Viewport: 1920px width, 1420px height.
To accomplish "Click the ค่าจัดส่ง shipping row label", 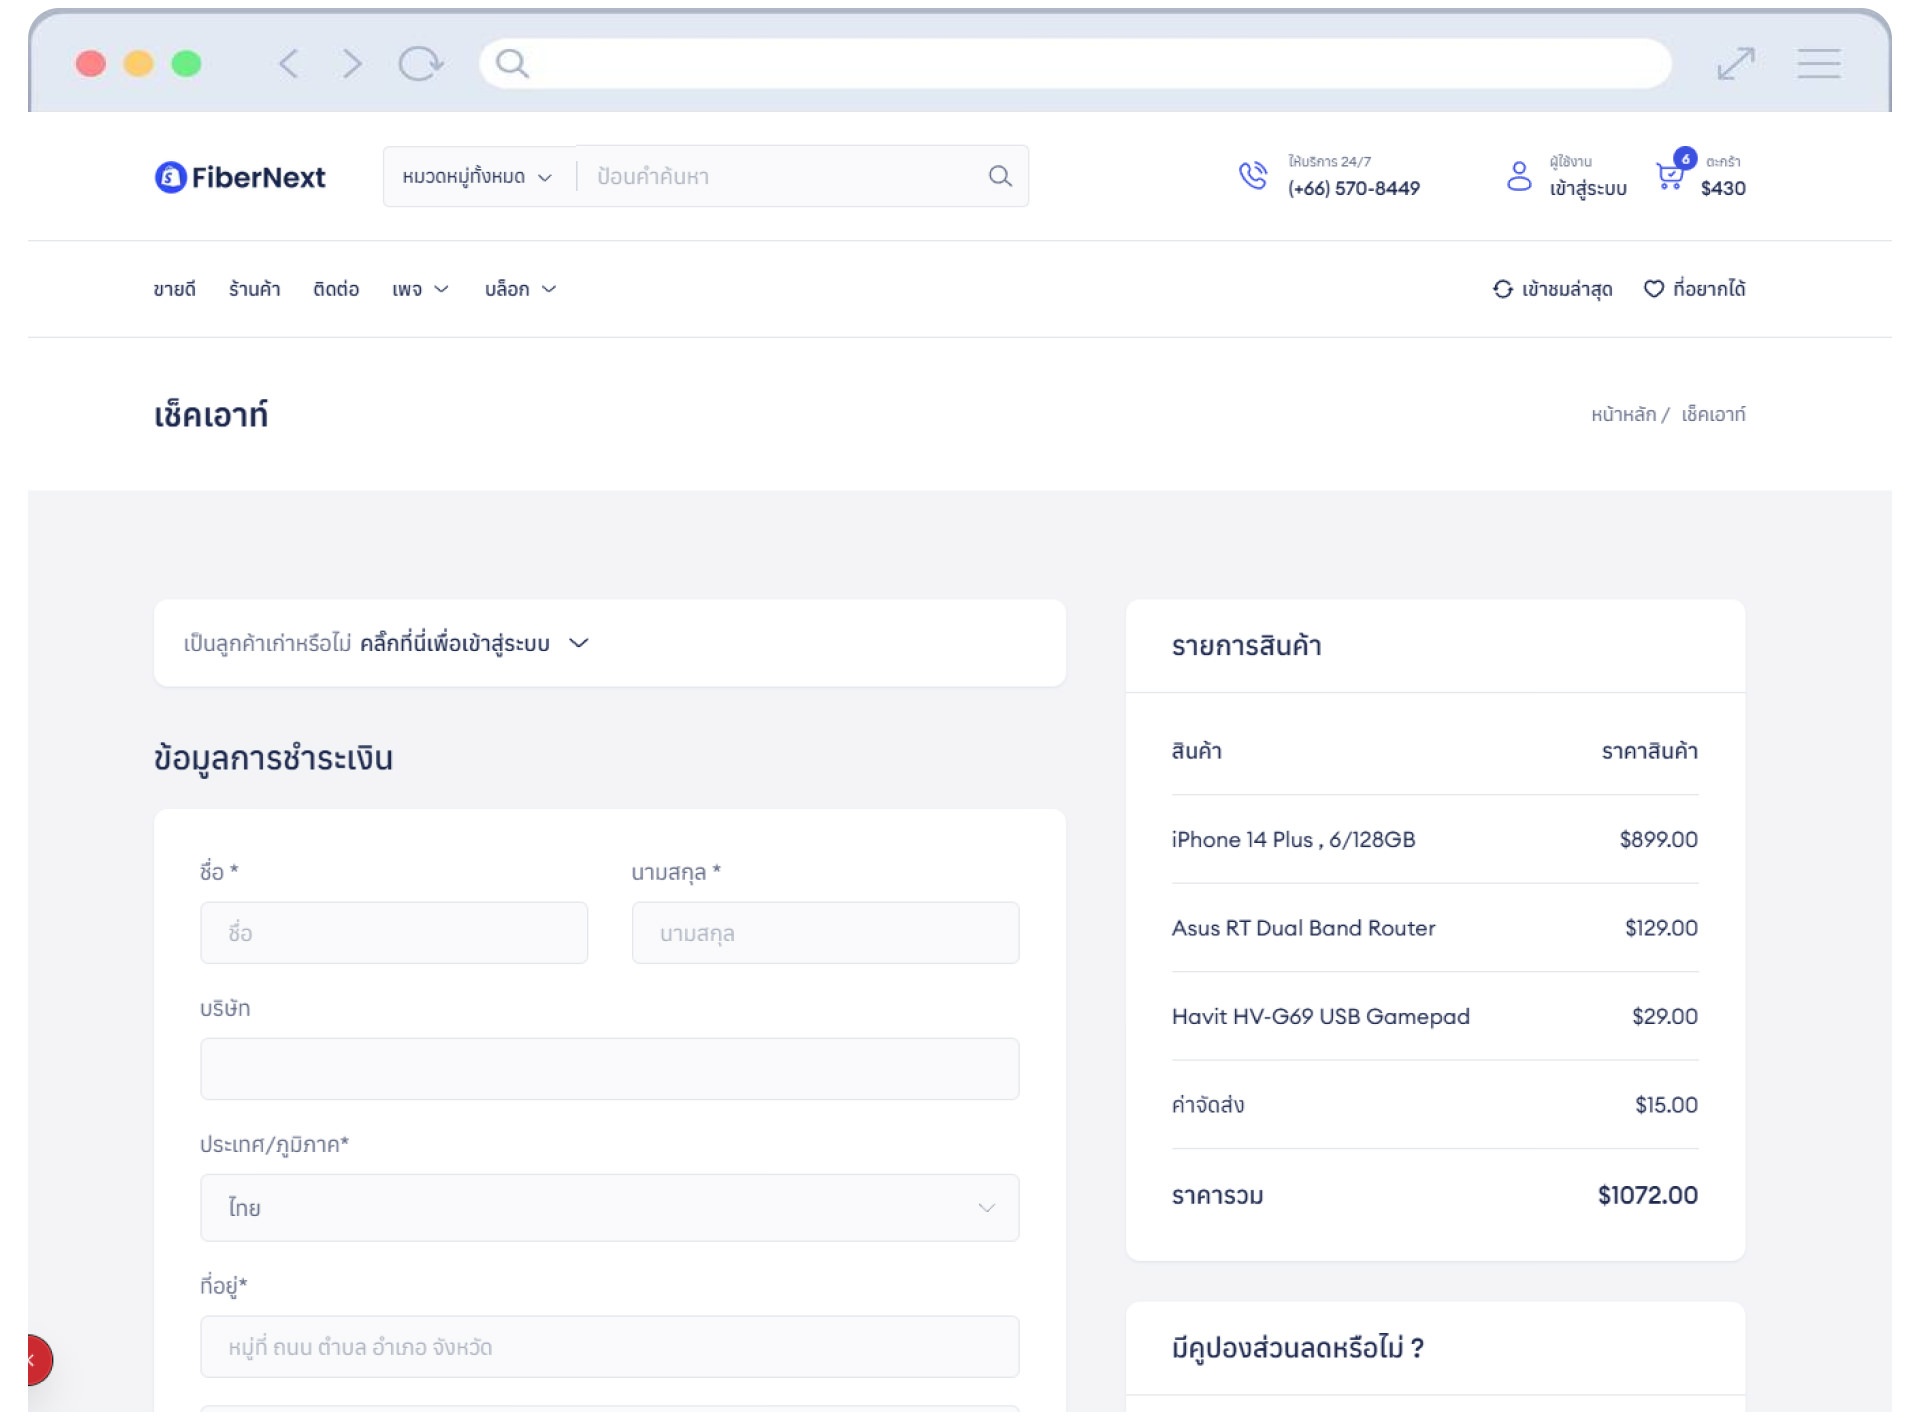I will [1208, 1105].
